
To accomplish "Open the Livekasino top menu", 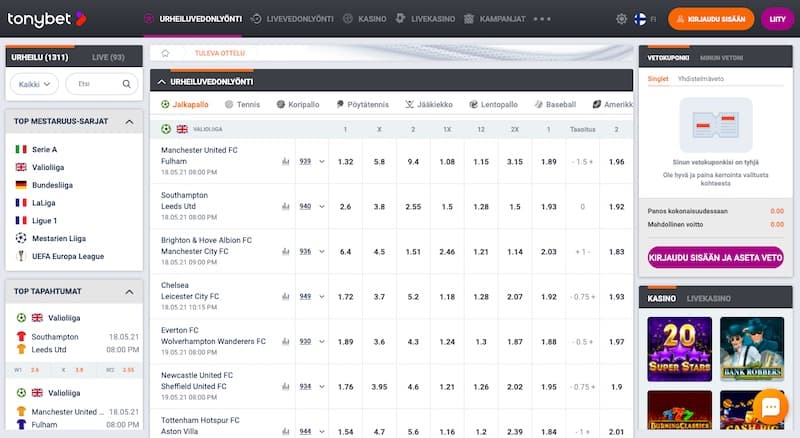I will point(426,19).
